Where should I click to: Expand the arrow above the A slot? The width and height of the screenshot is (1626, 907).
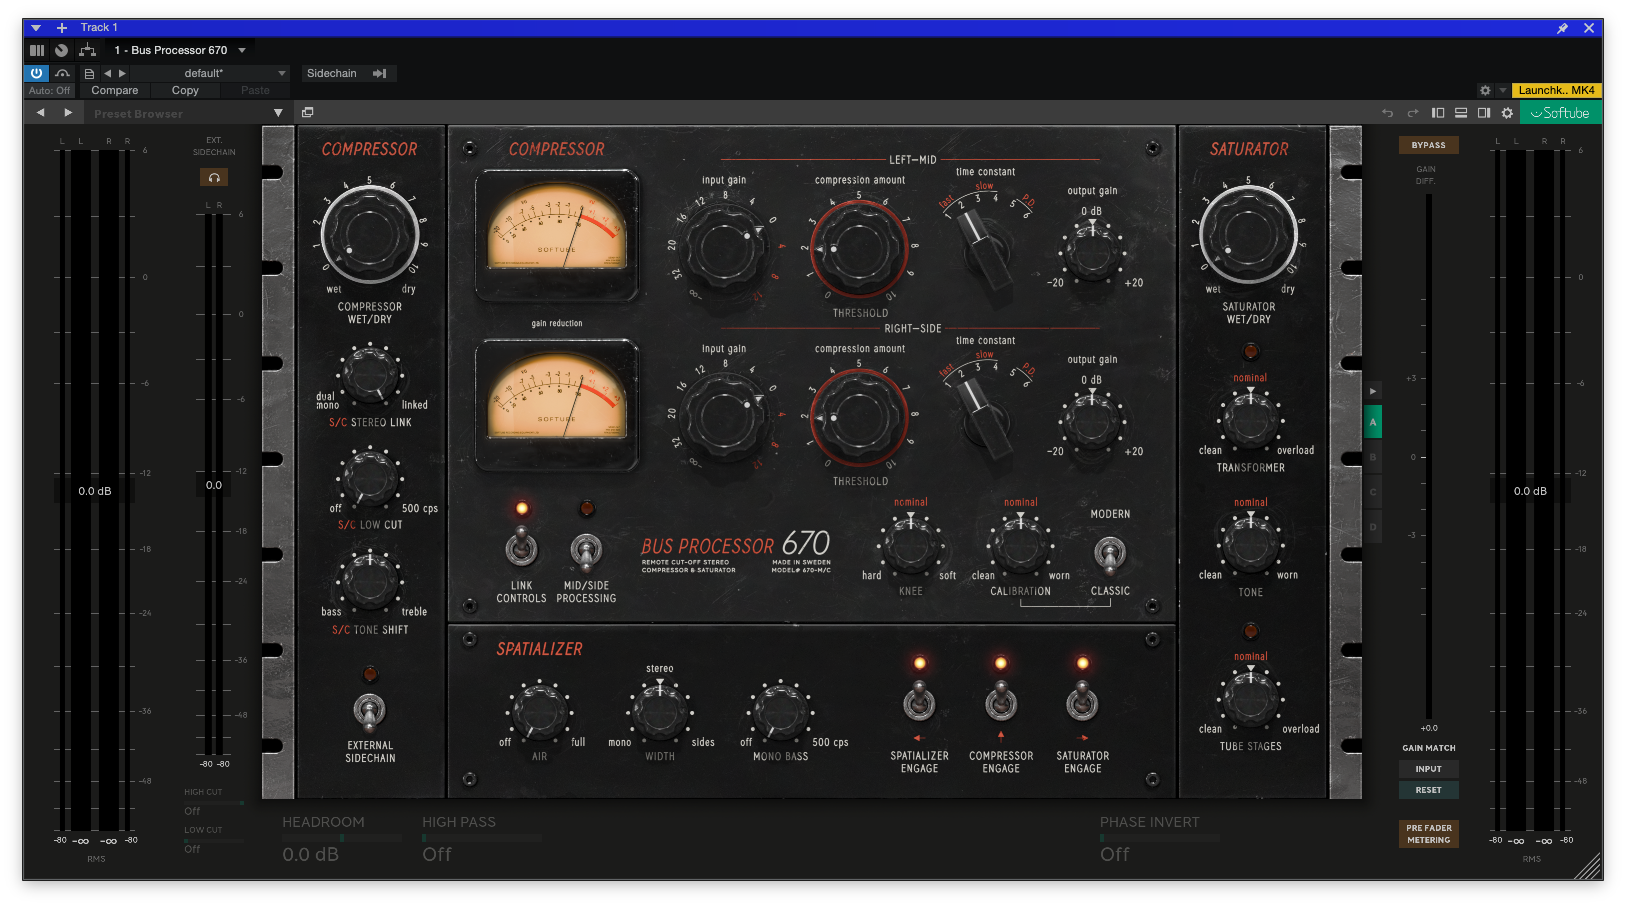coord(1373,391)
